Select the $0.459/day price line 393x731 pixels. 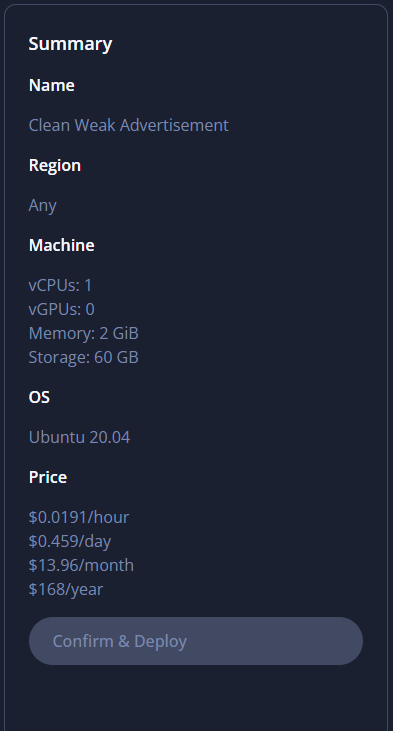(70, 541)
